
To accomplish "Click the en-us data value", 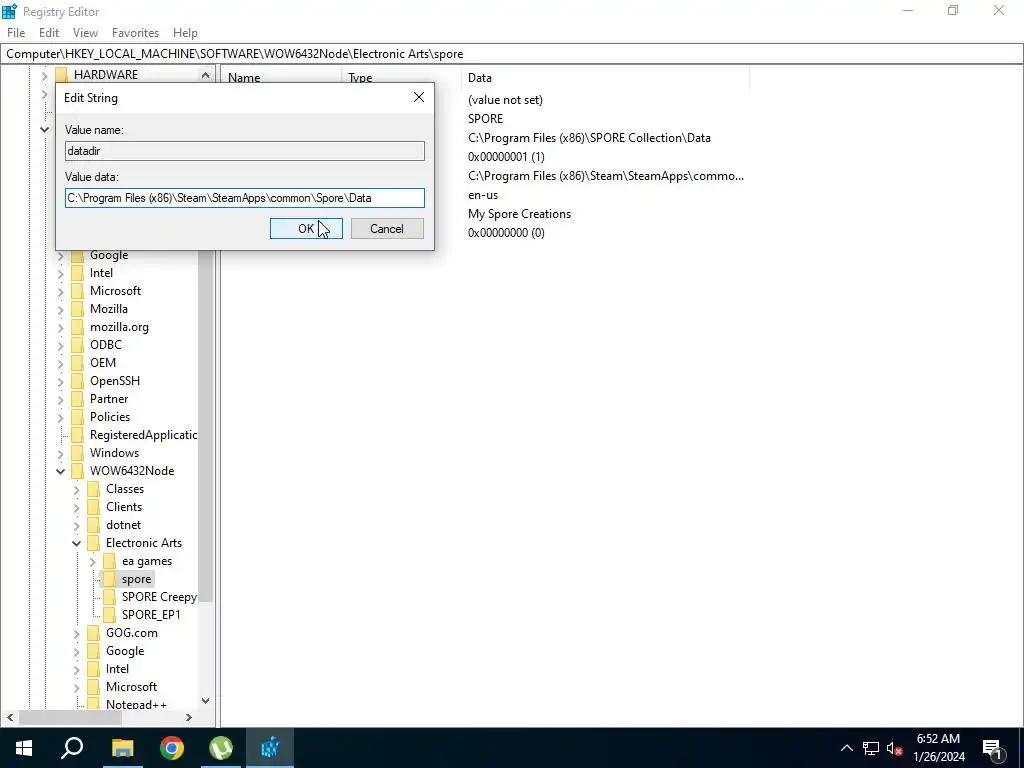I will coord(483,195).
